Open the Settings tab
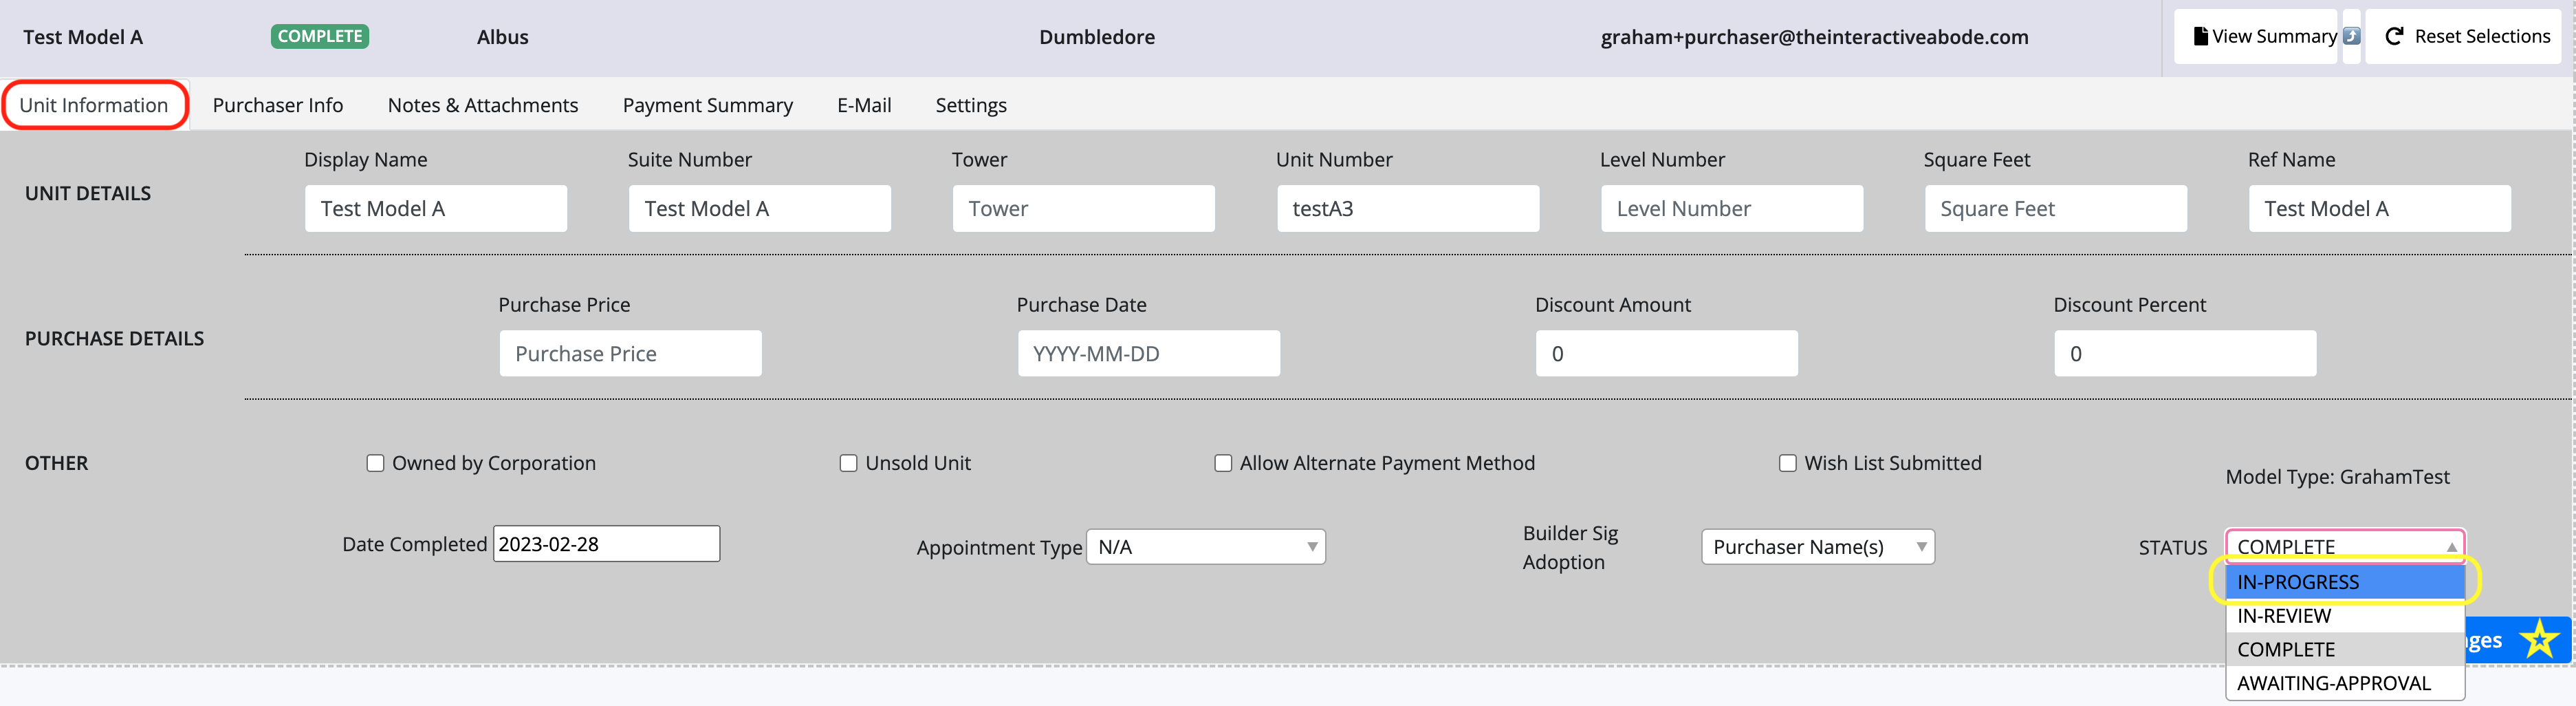Image resolution: width=2576 pixels, height=706 pixels. click(x=971, y=105)
